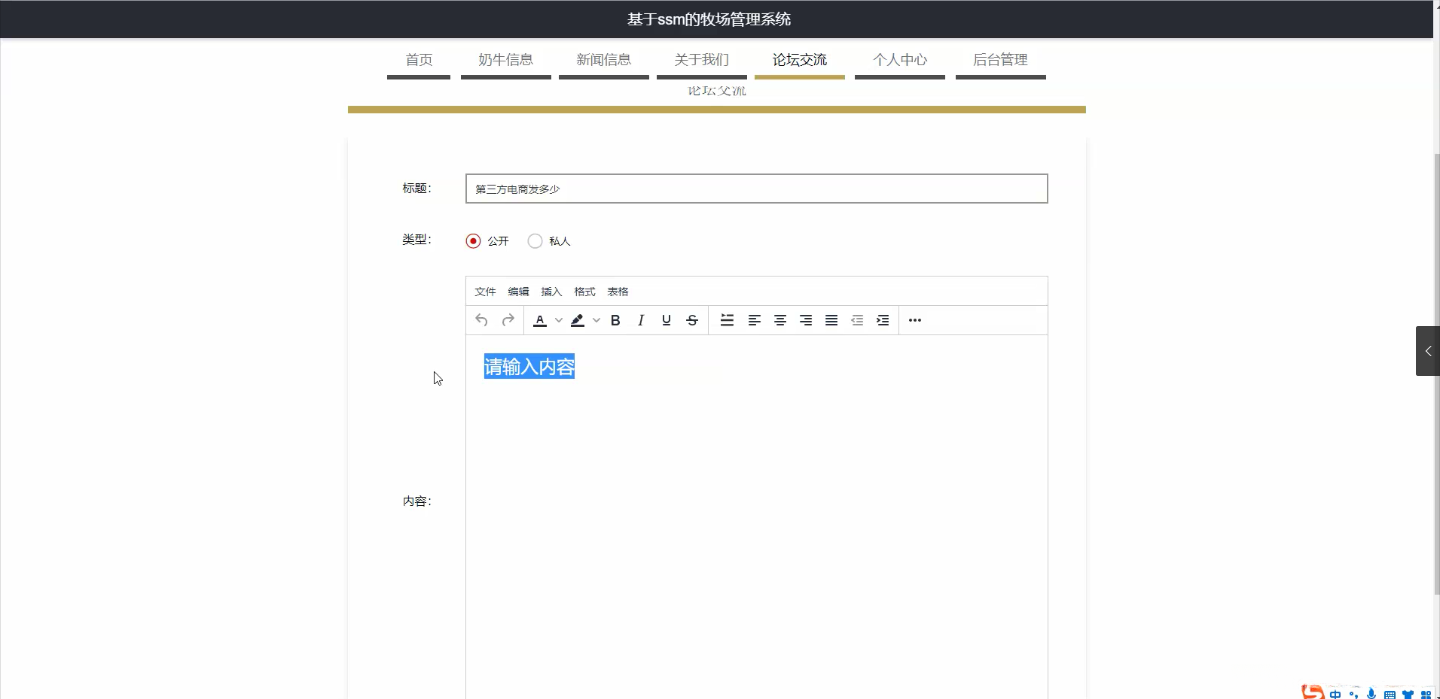Center align the text

coord(780,320)
